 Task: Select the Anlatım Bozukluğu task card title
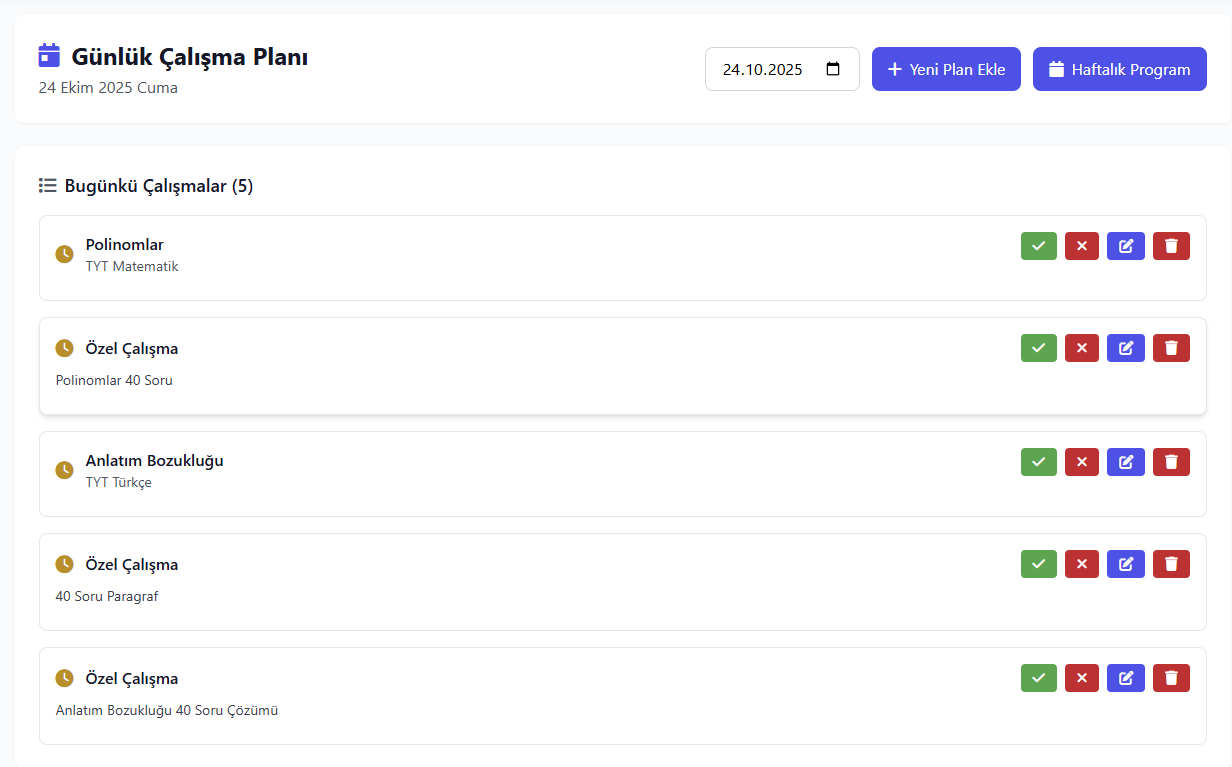click(154, 461)
